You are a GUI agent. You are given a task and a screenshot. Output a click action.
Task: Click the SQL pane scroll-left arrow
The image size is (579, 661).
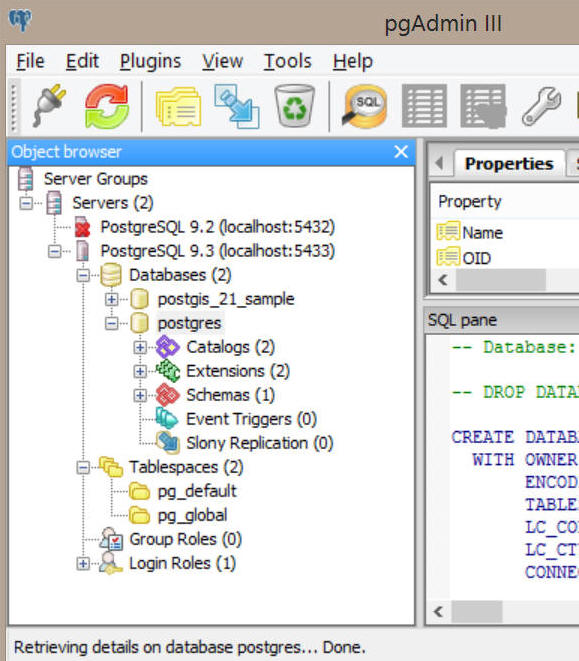pos(439,611)
